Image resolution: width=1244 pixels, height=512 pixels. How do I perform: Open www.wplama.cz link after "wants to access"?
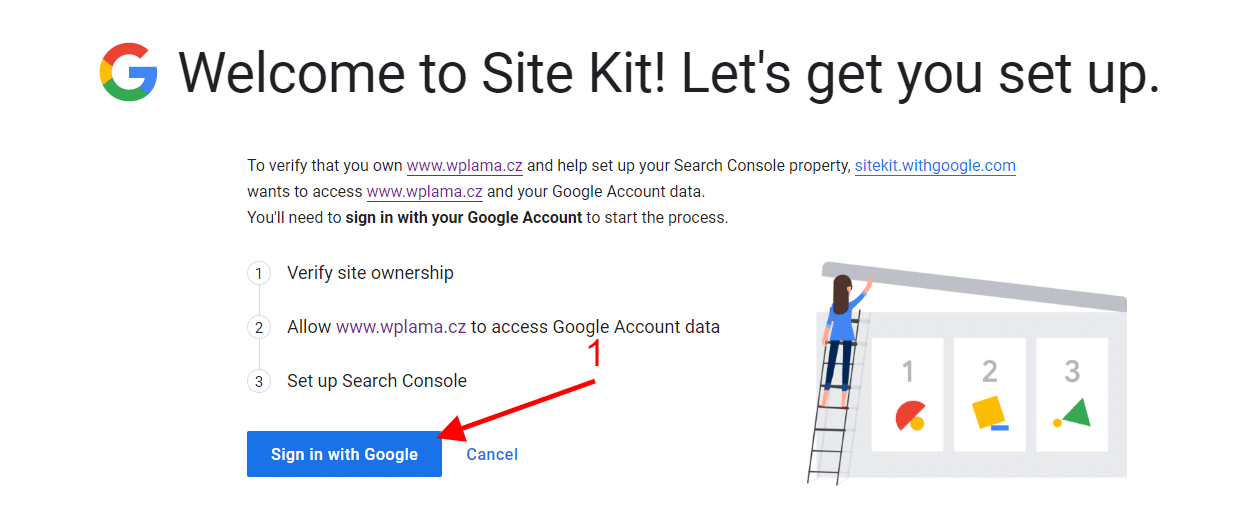click(425, 191)
